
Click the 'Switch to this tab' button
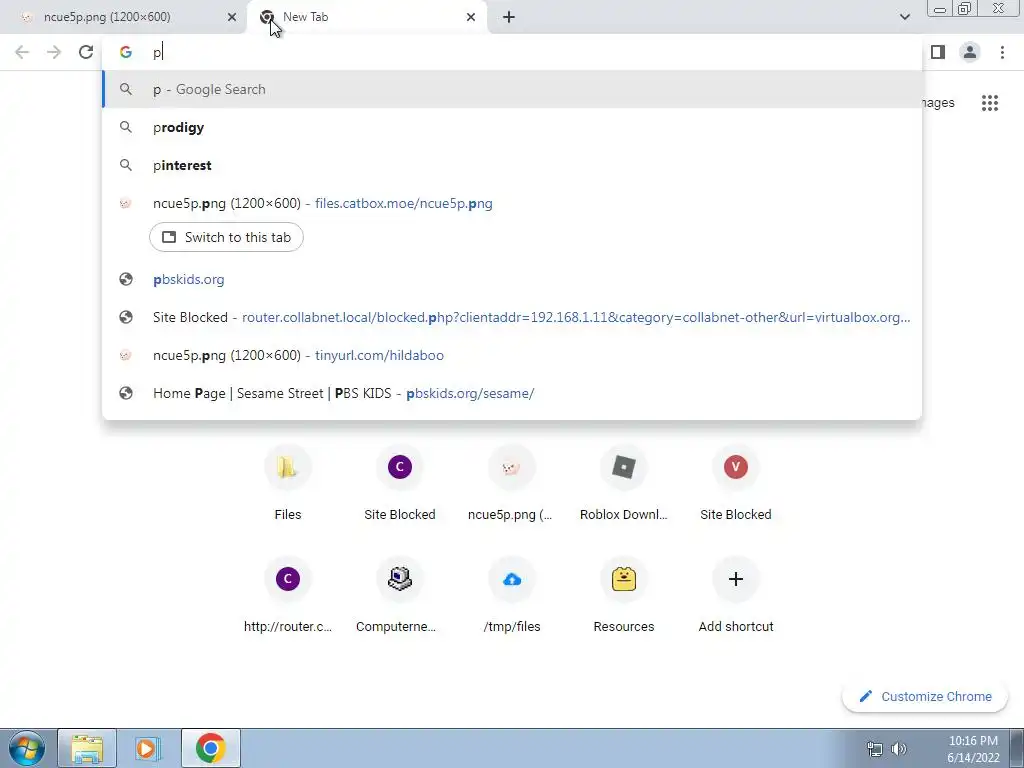tap(226, 237)
